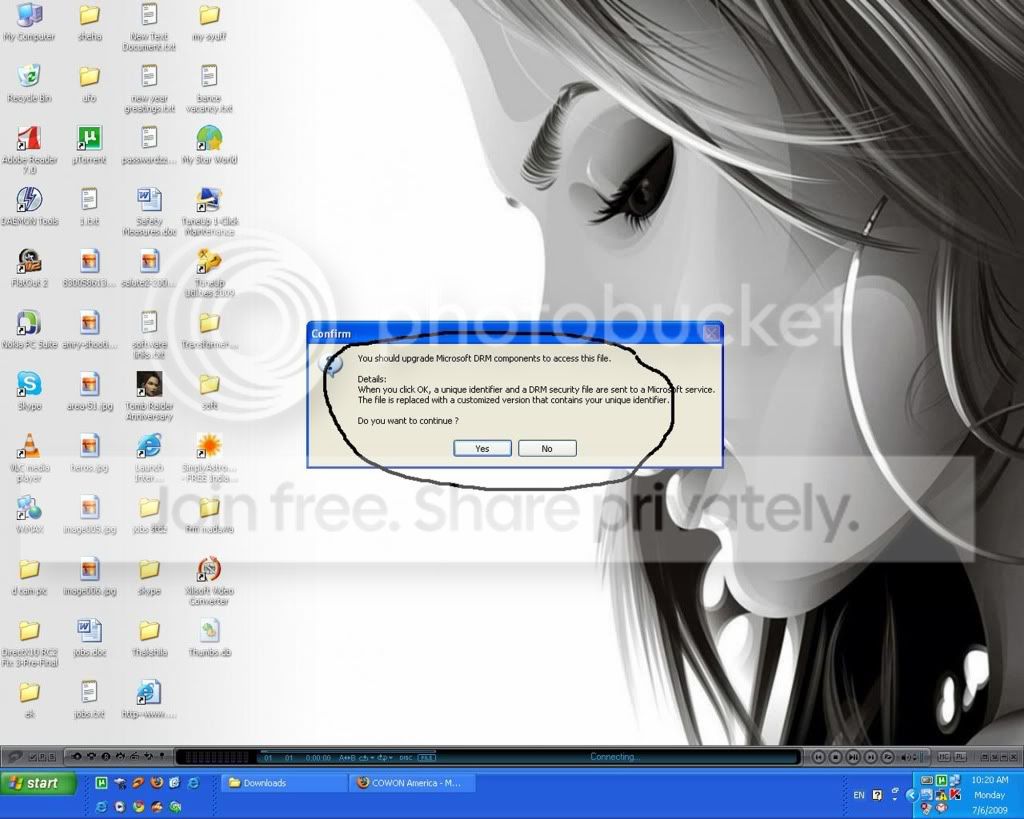The image size is (1024, 819).
Task: Expand hidden system tray icons arrow
Action: 912,795
